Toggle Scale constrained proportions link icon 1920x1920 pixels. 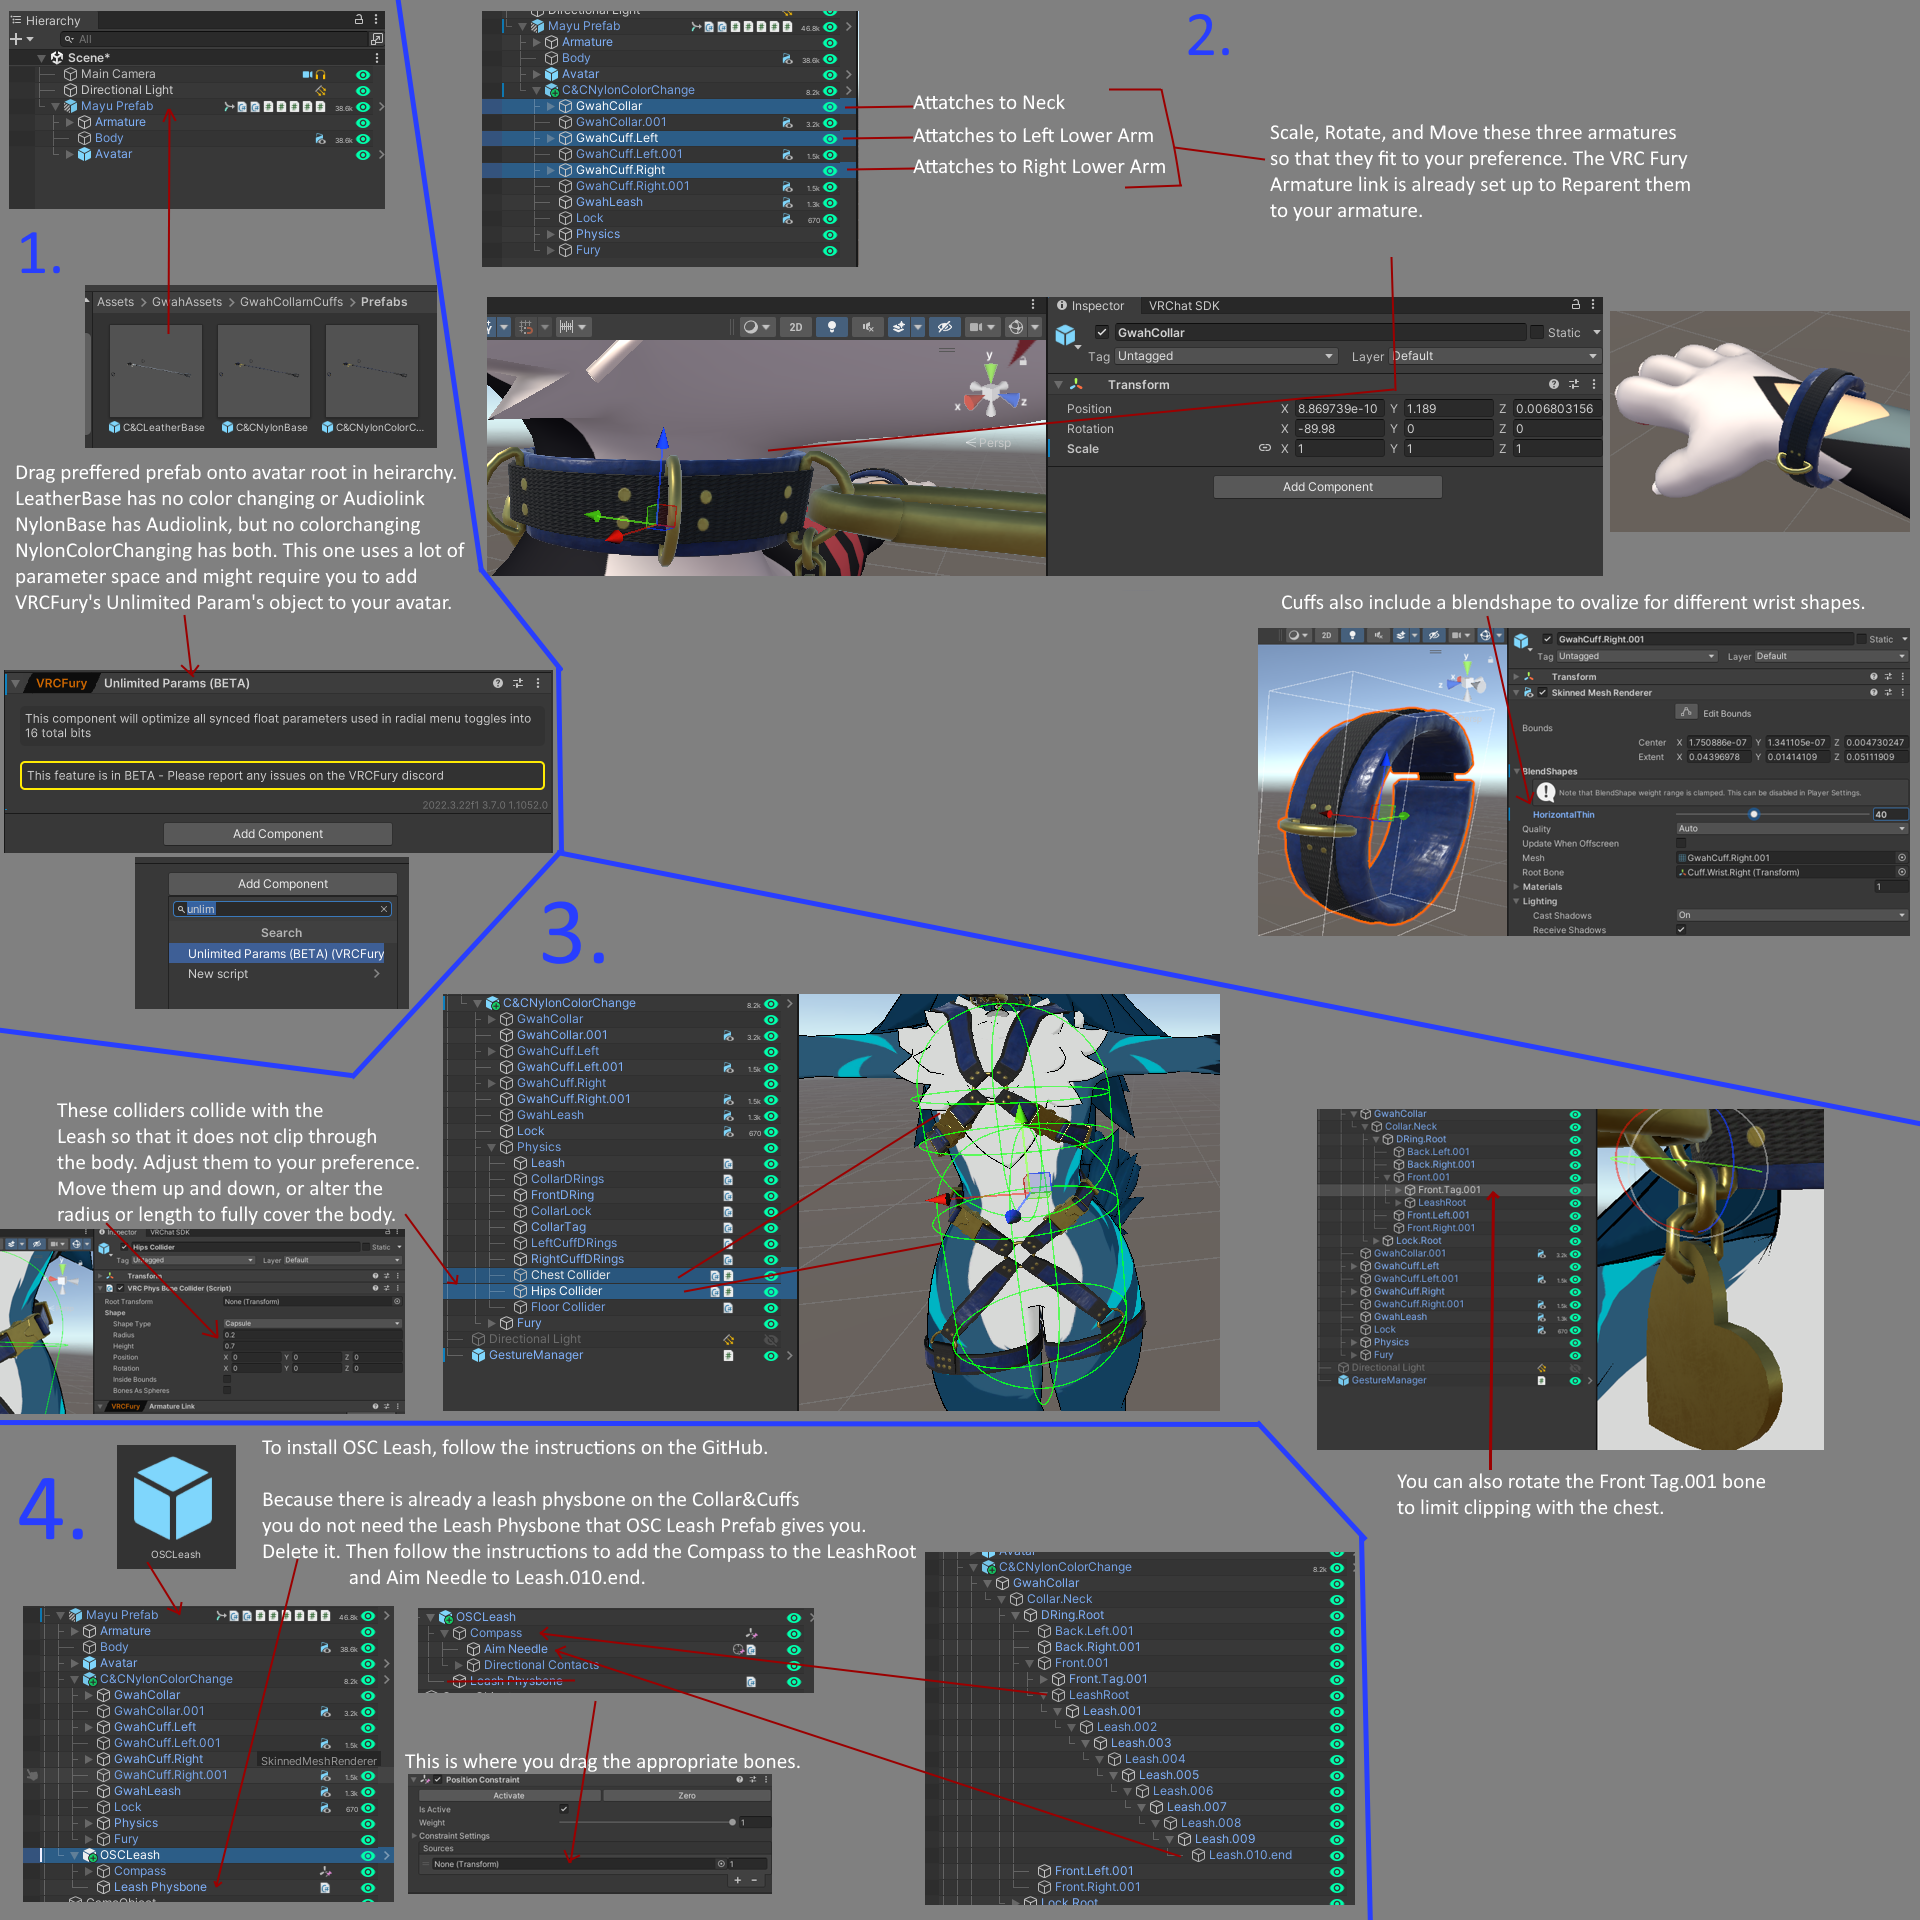[1265, 448]
